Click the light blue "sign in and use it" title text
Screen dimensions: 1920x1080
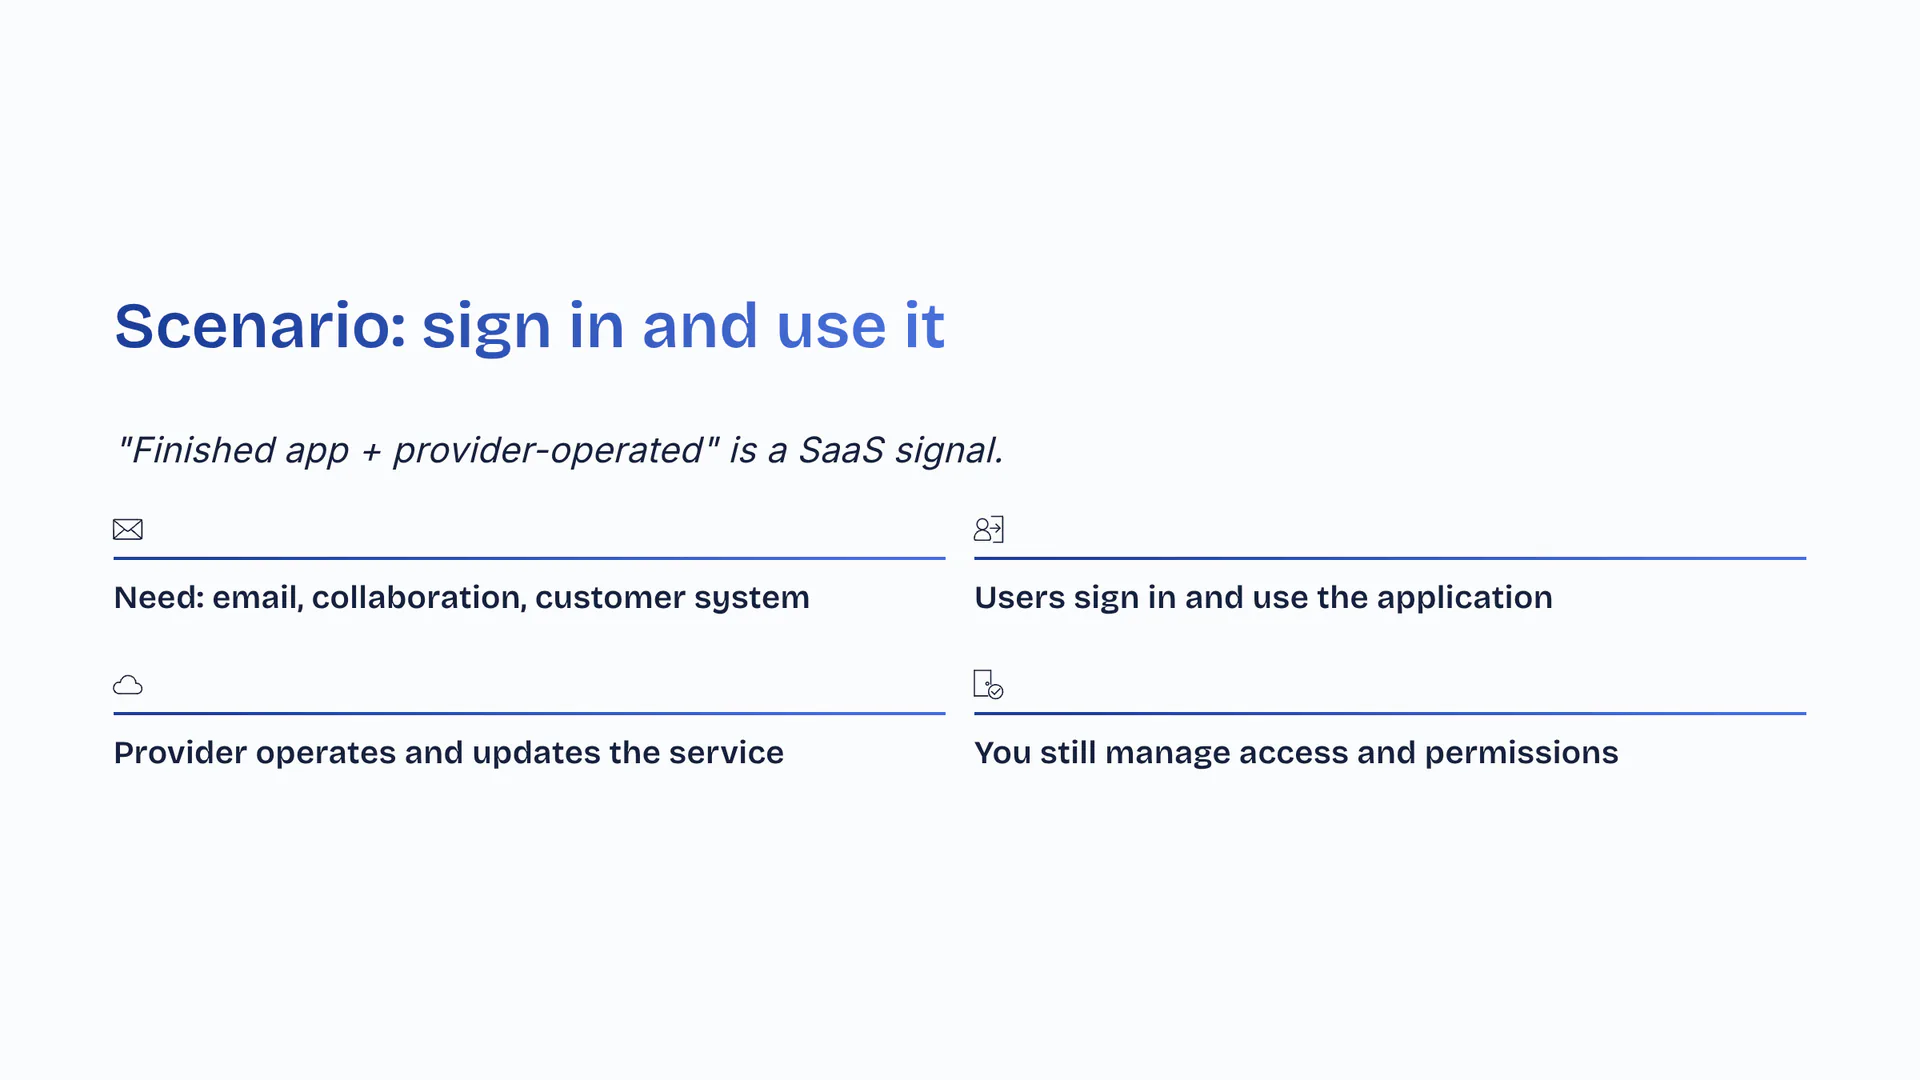(683, 326)
